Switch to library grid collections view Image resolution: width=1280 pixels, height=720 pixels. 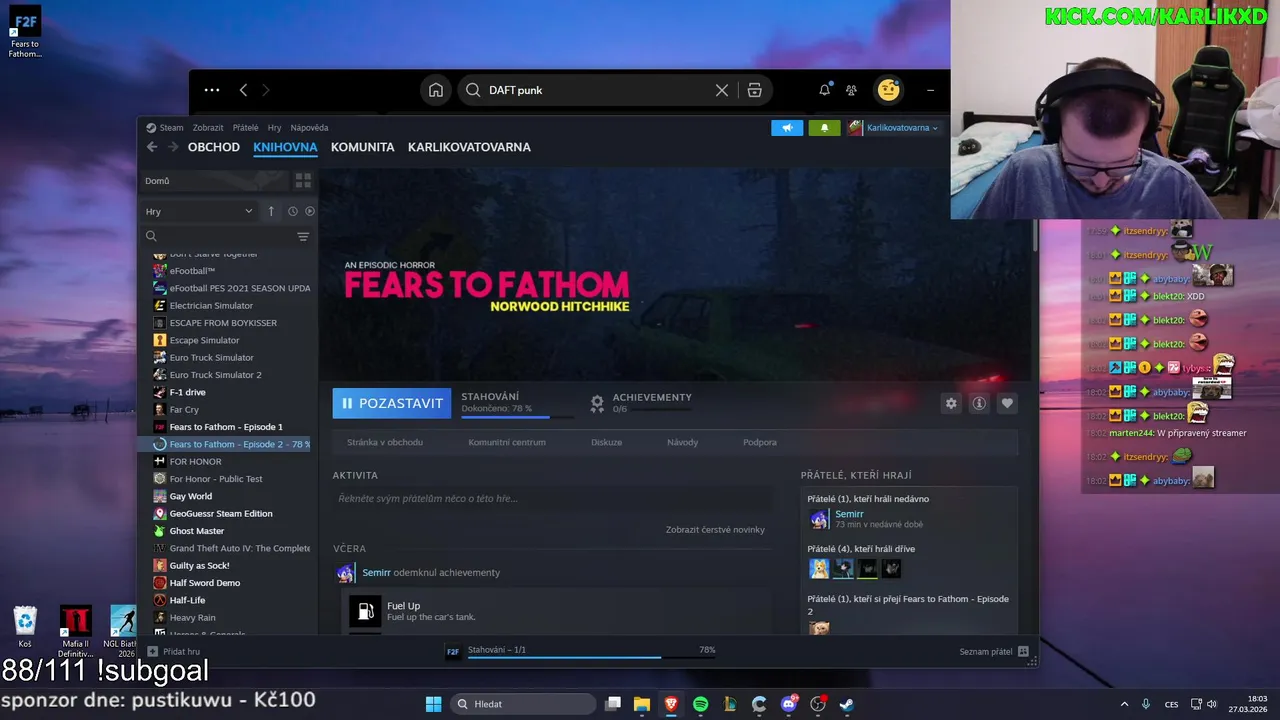303,181
